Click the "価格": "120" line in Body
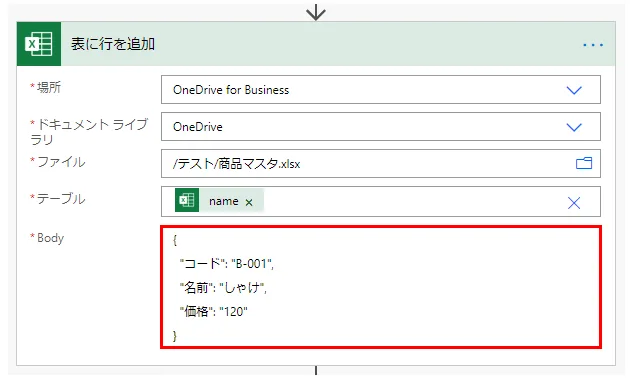The width and height of the screenshot is (638, 379). coord(214,311)
